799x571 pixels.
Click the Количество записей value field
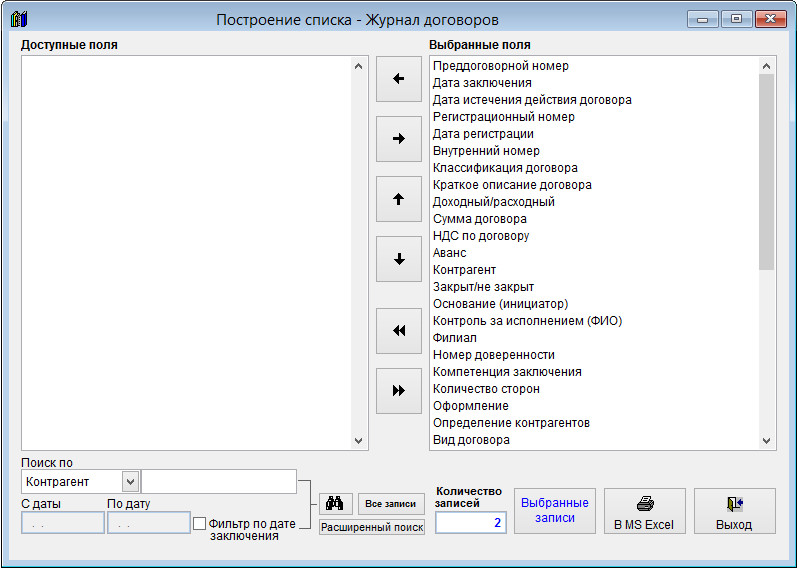(470, 523)
